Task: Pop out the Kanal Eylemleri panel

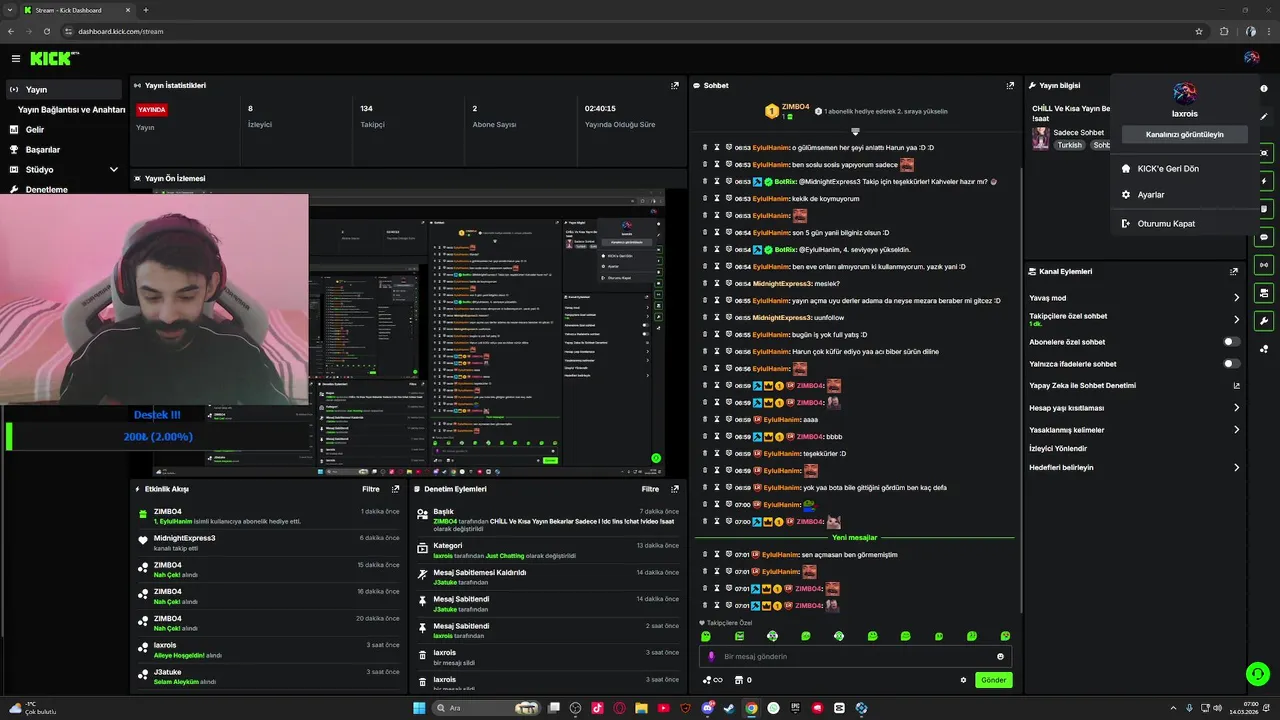Action: click(1233, 271)
